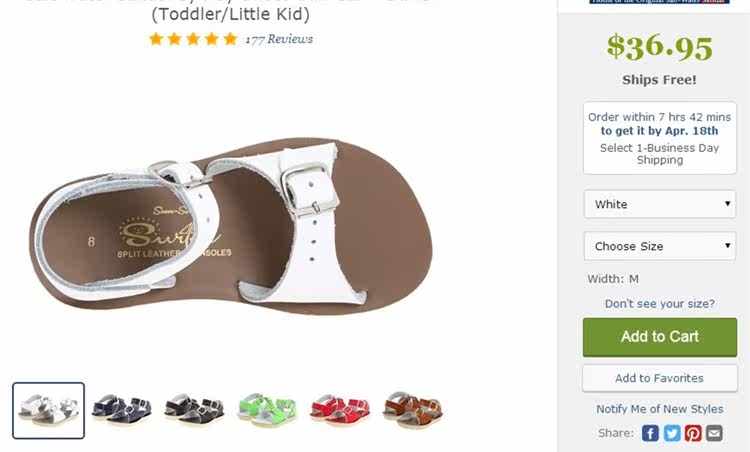
Task: Click the five-star rating icons
Action: 193,39
